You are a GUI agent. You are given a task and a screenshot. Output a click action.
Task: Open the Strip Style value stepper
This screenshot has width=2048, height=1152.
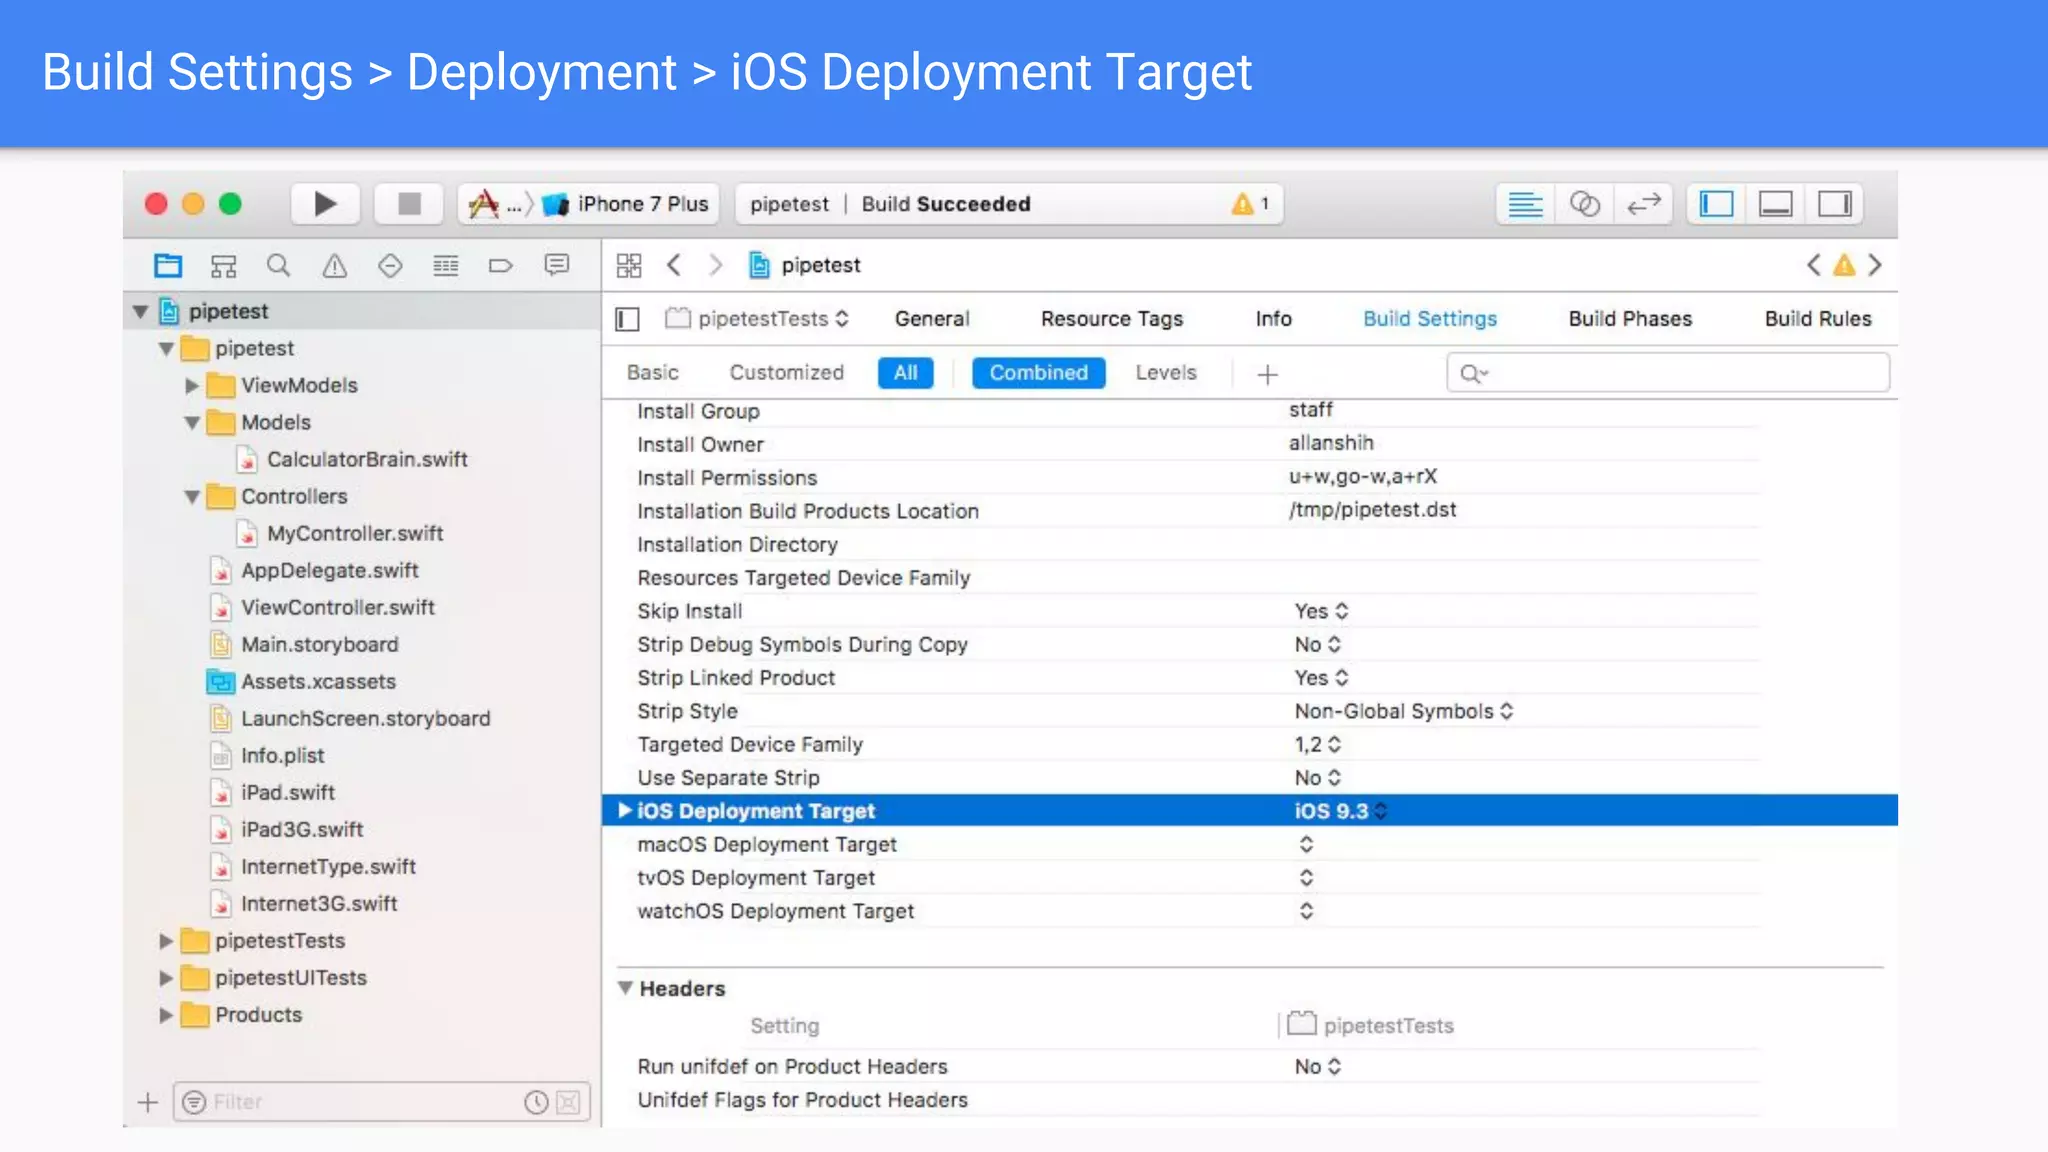click(1506, 711)
